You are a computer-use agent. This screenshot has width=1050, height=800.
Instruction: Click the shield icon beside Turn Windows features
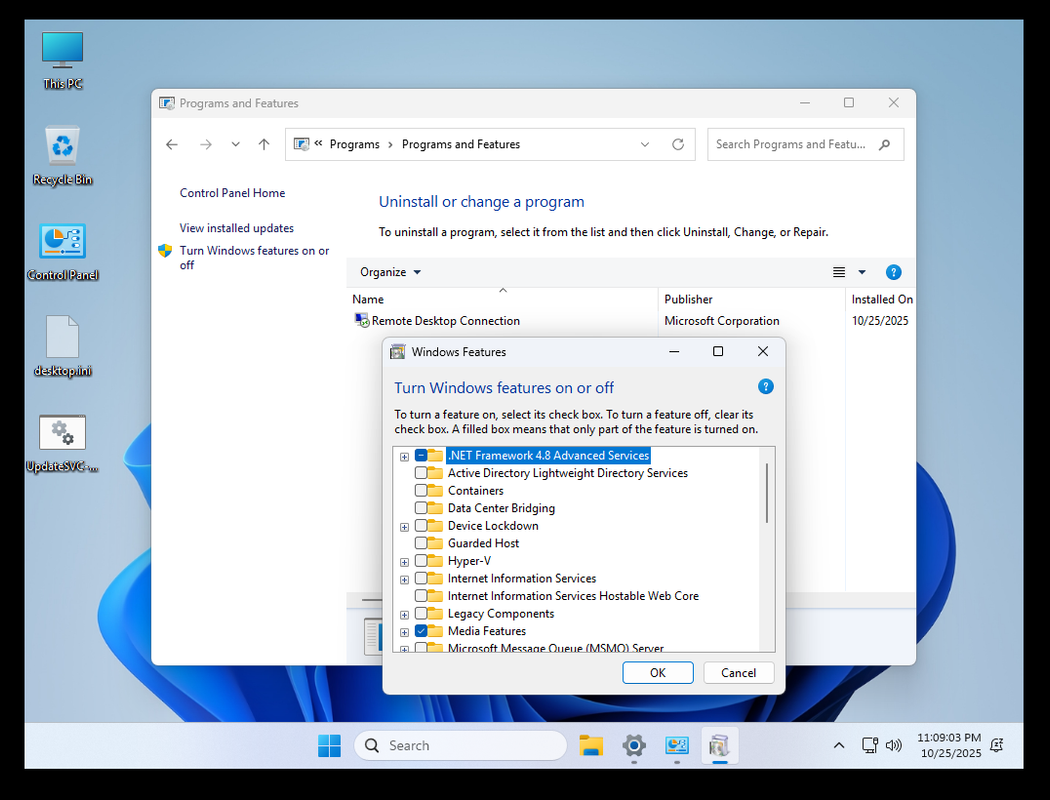tap(165, 250)
